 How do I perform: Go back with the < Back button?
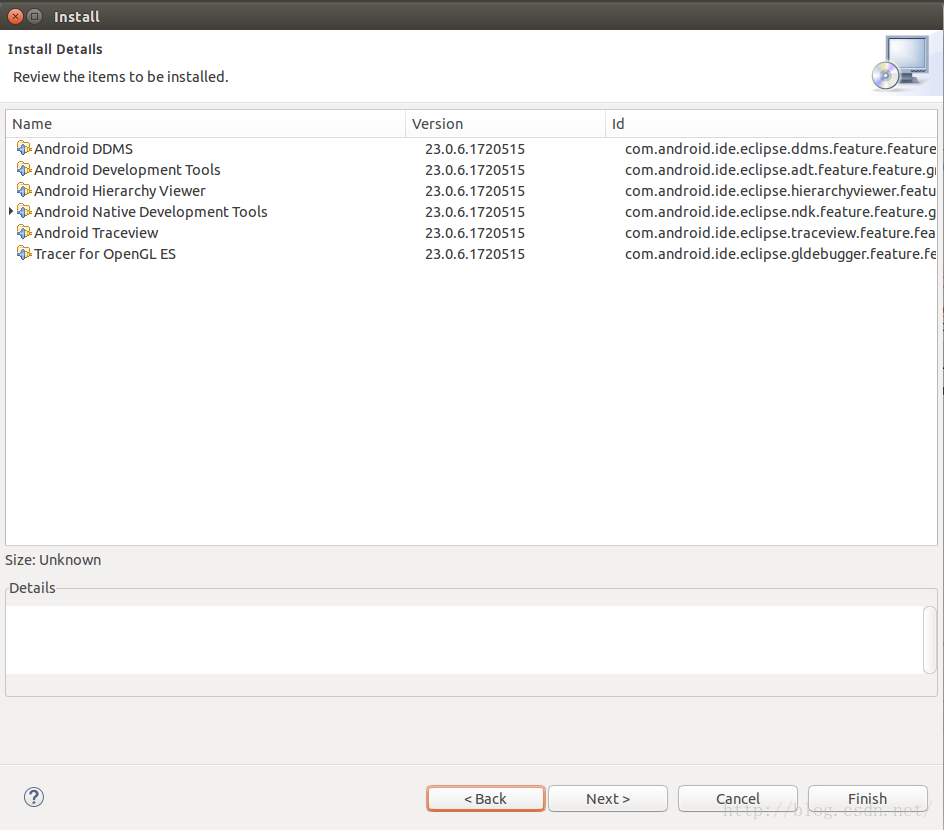[x=485, y=799]
